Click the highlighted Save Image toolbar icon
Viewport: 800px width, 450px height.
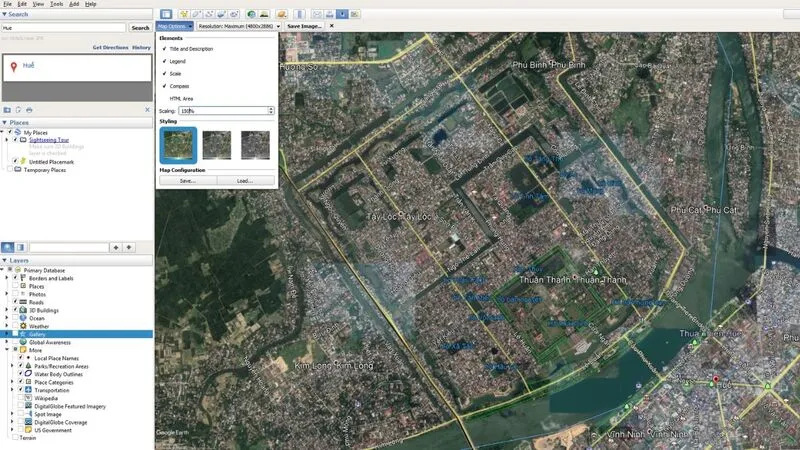click(342, 14)
